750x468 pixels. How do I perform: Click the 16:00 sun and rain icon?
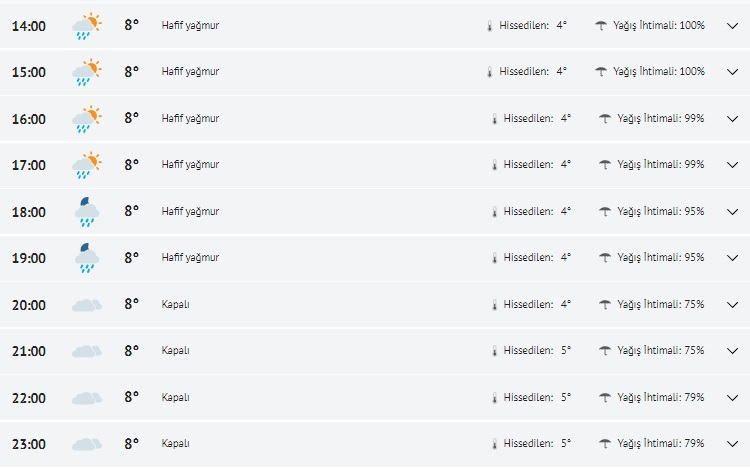pyautogui.click(x=87, y=119)
